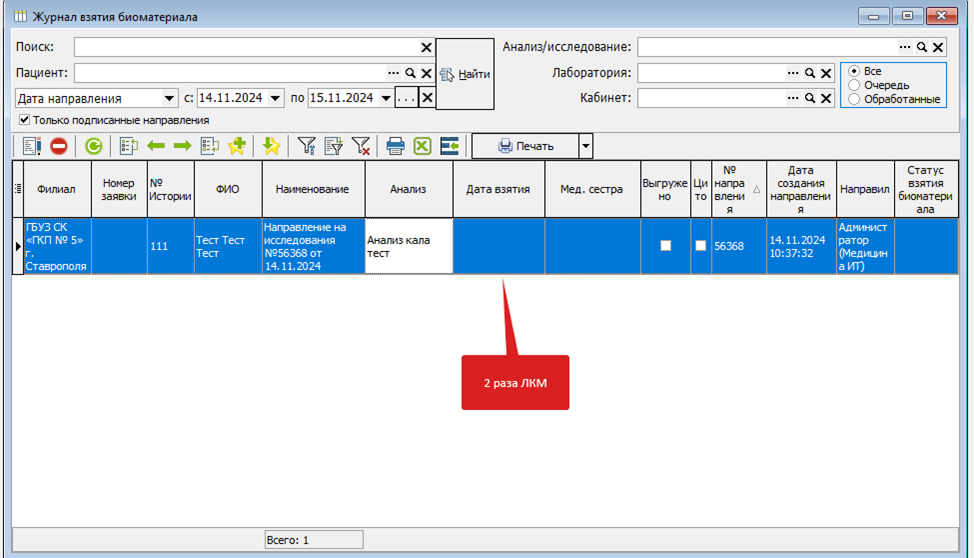
Task: Click the filter funnel icon
Action: [x=307, y=146]
